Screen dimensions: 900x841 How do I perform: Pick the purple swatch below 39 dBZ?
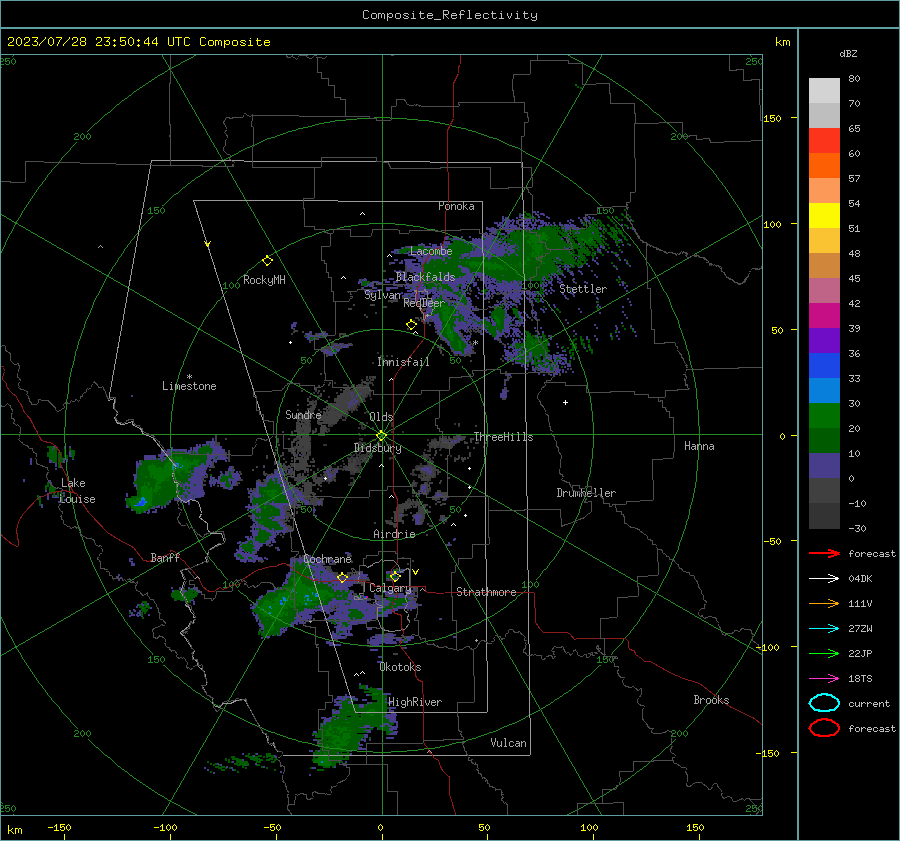pyautogui.click(x=824, y=340)
